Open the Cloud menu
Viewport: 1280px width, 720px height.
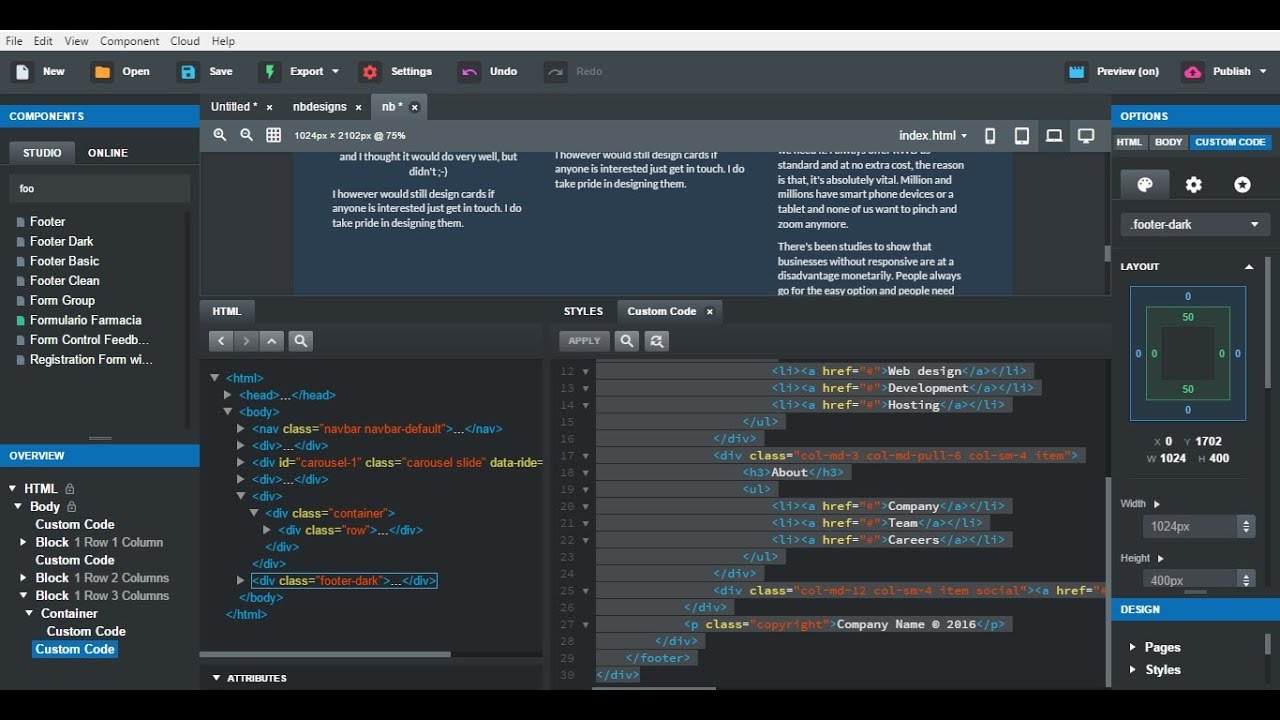tap(185, 41)
